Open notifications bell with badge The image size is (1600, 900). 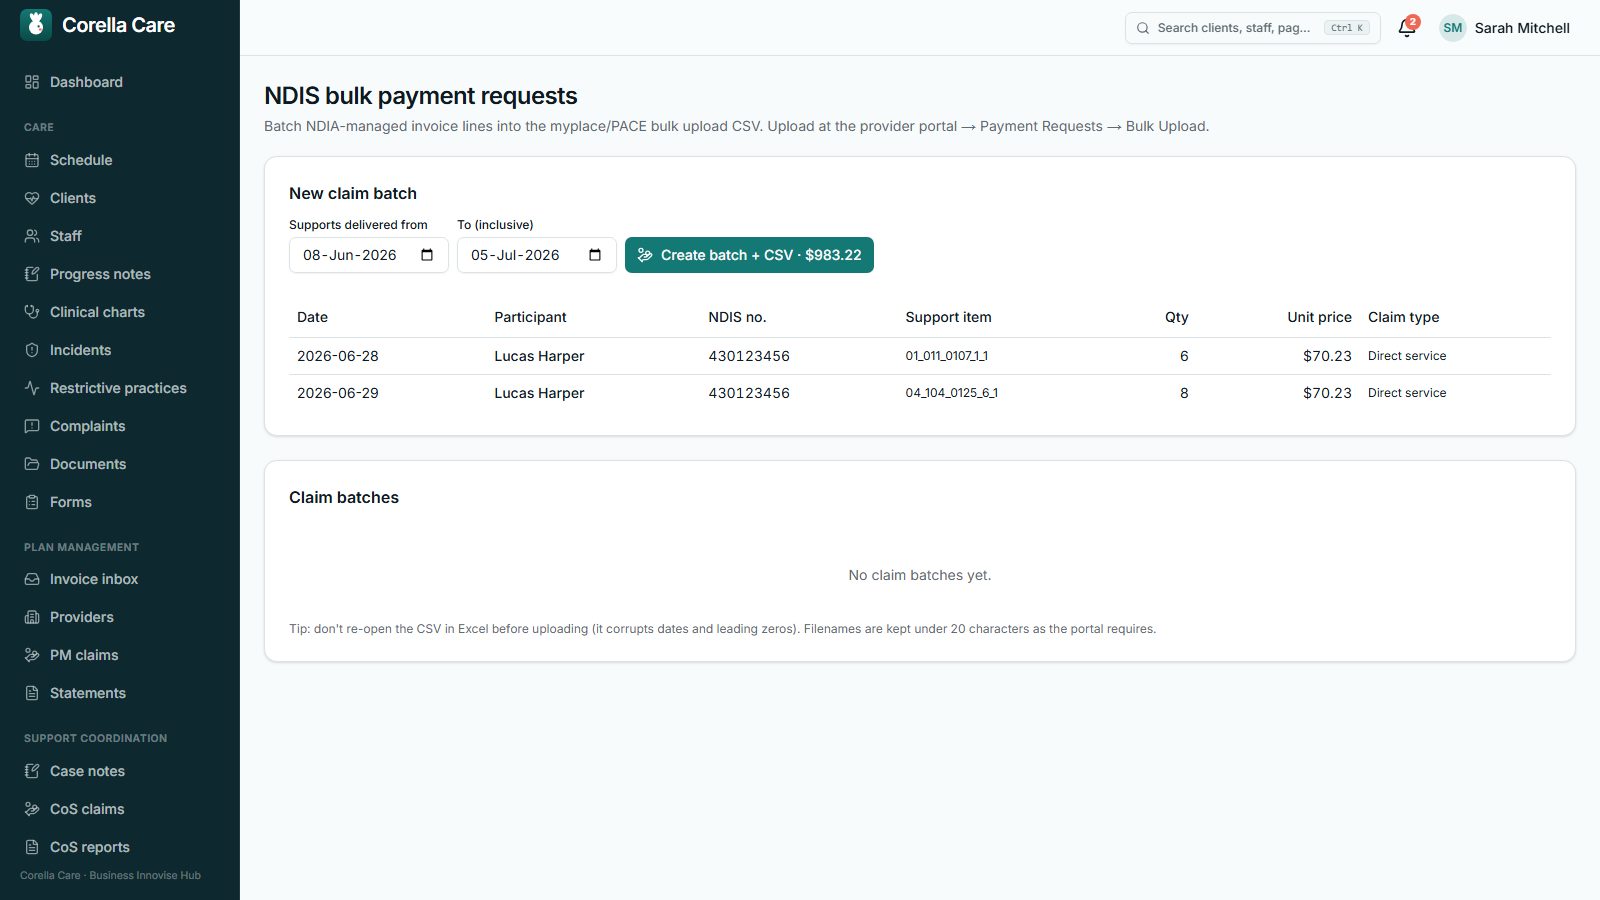1407,27
